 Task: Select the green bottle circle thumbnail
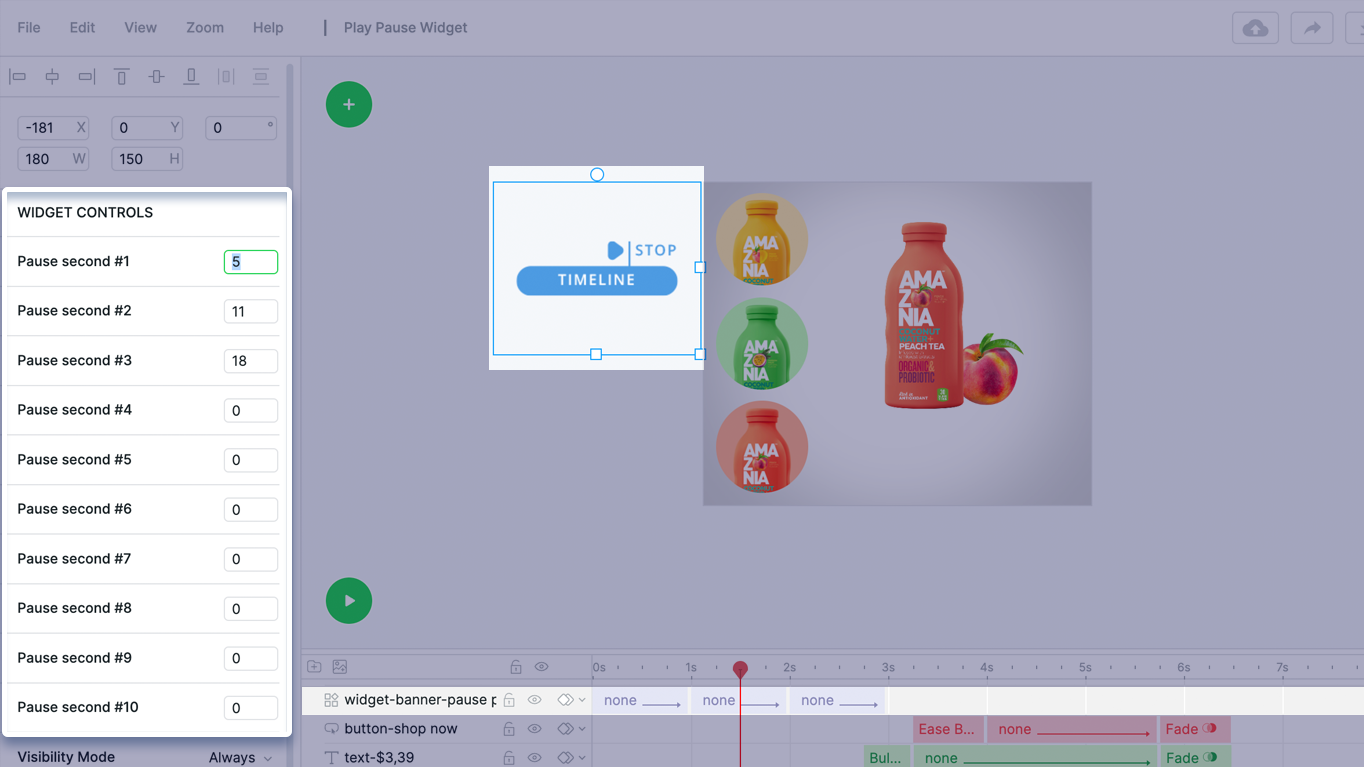point(762,344)
